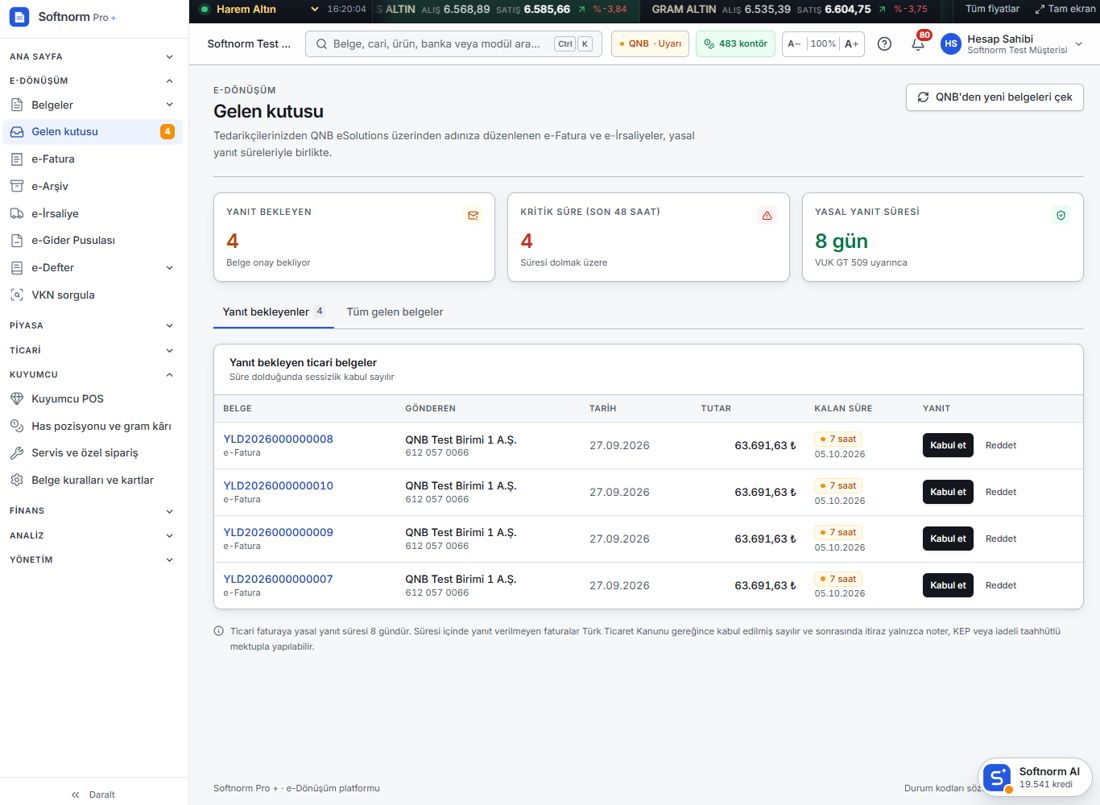Switch to Tüm gelen belgeler tab
The height and width of the screenshot is (805, 1100).
(395, 312)
